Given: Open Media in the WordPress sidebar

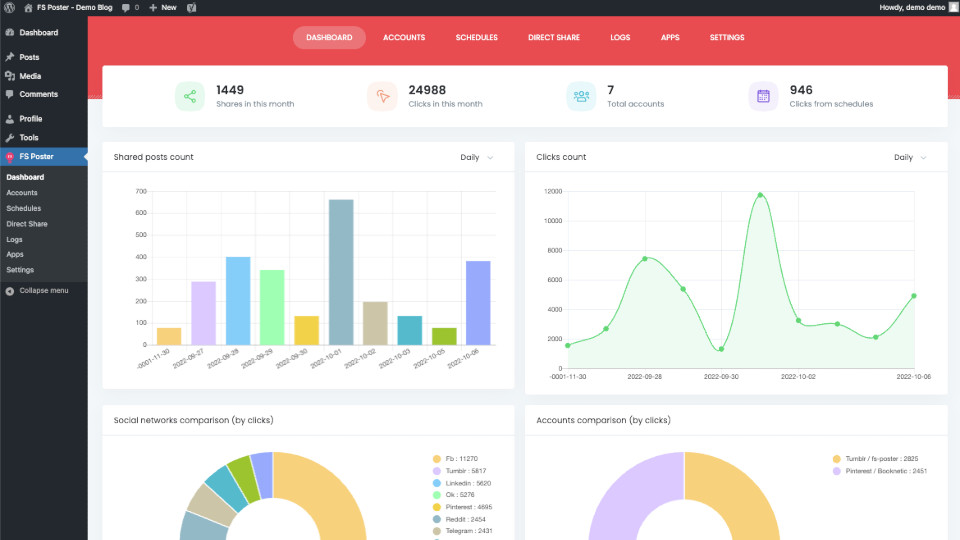Looking at the screenshot, I should click(x=30, y=76).
